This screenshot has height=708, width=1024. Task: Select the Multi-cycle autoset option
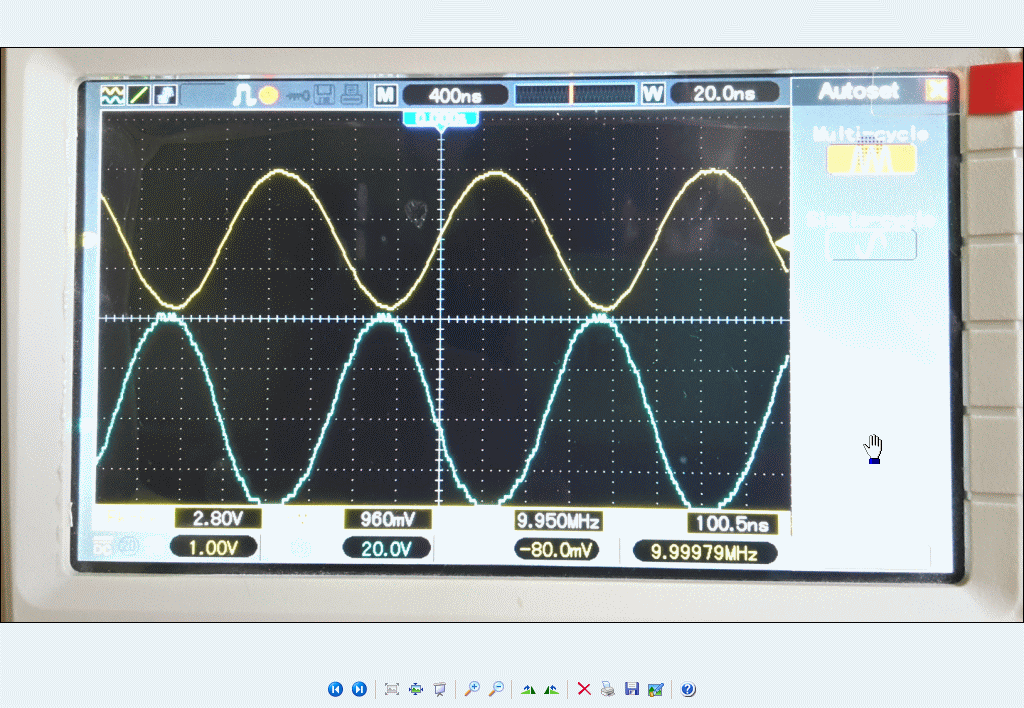tap(870, 158)
